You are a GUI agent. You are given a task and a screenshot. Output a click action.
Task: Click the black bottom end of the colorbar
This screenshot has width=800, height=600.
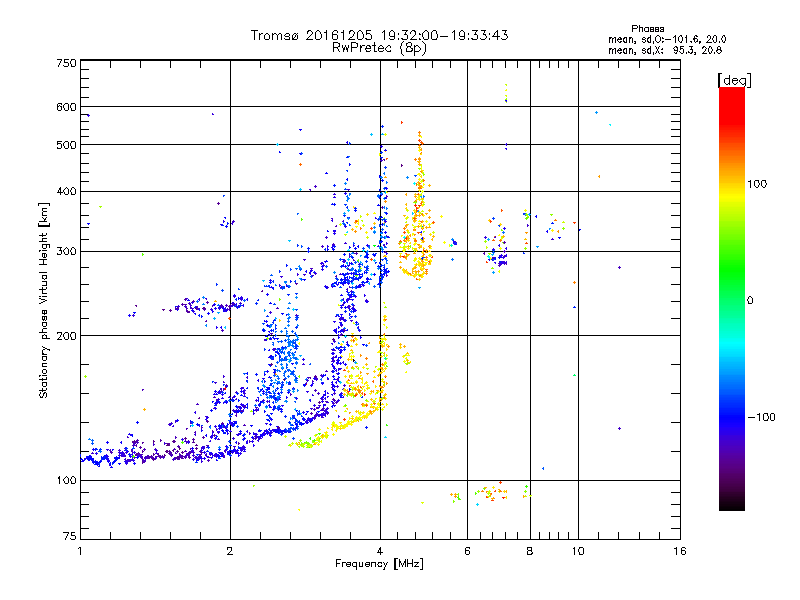pyautogui.click(x=732, y=504)
